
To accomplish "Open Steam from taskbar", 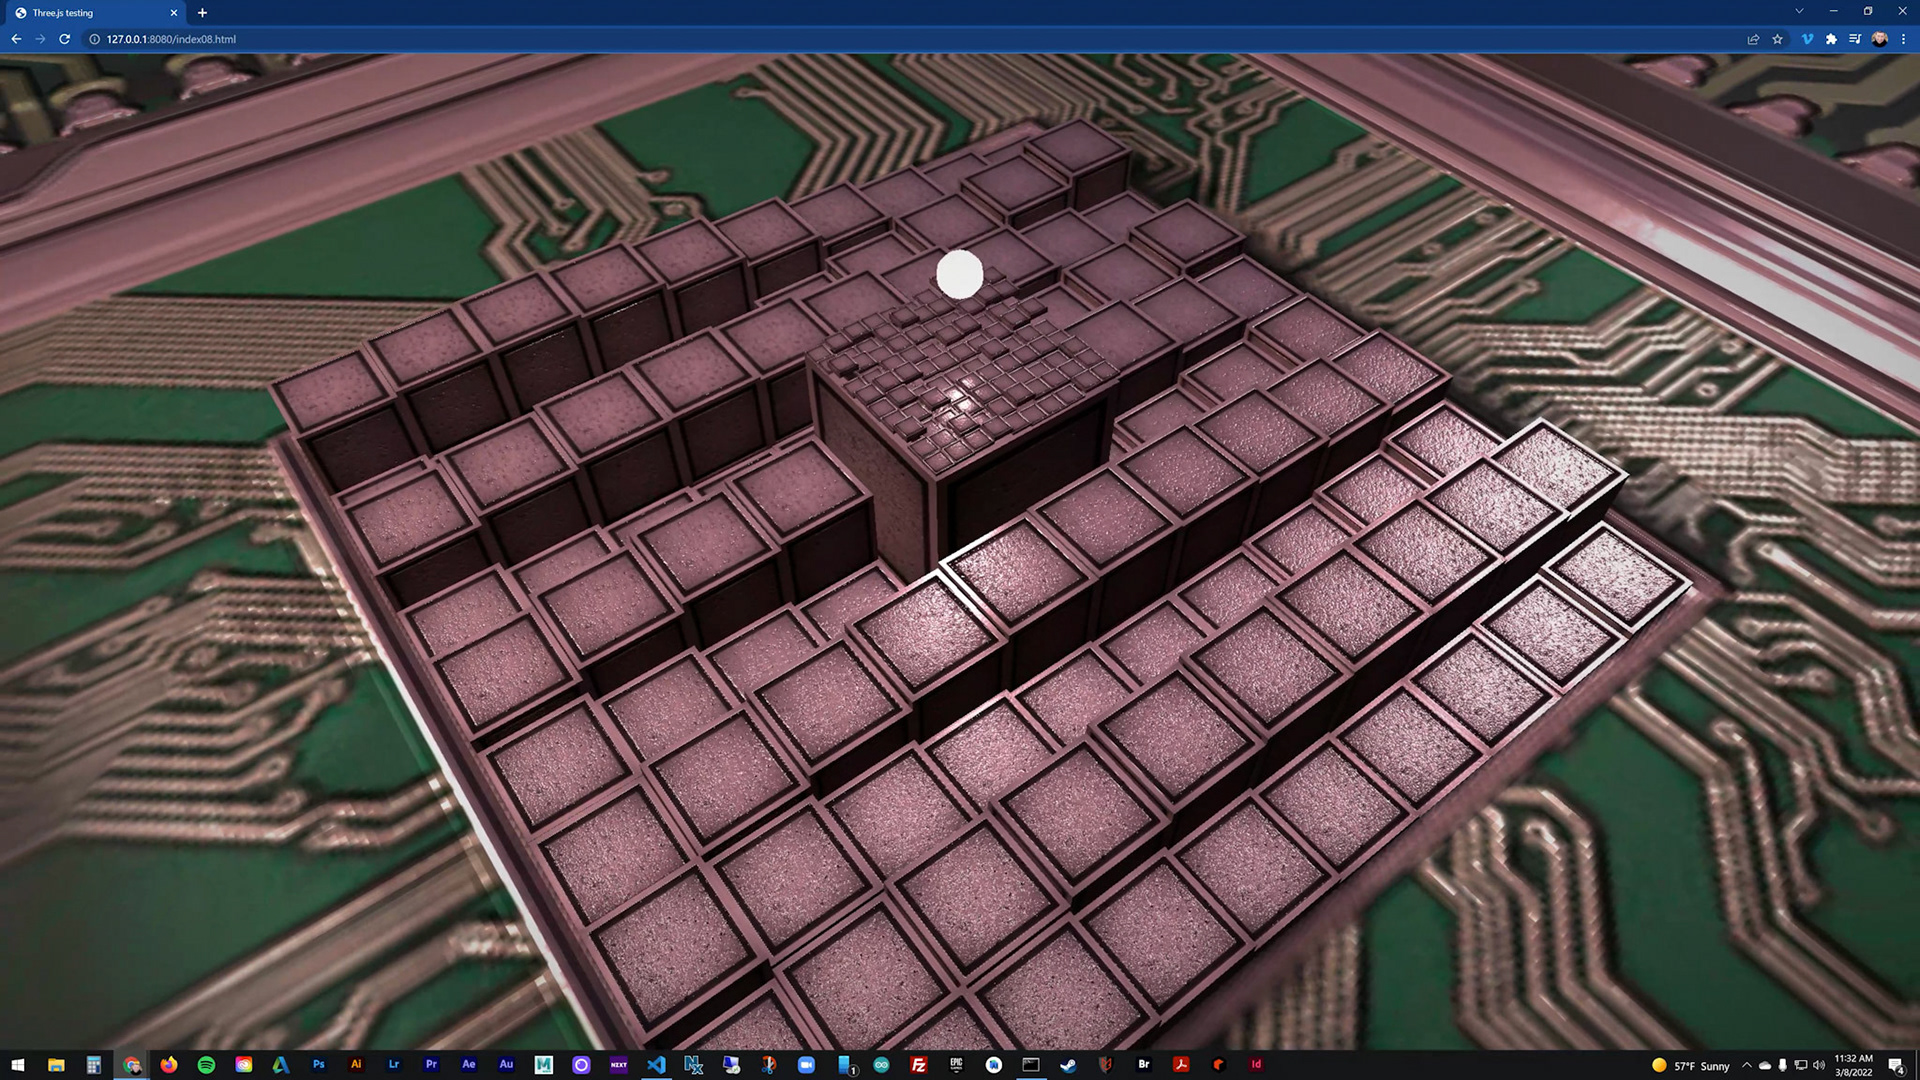I will click(x=1068, y=1064).
